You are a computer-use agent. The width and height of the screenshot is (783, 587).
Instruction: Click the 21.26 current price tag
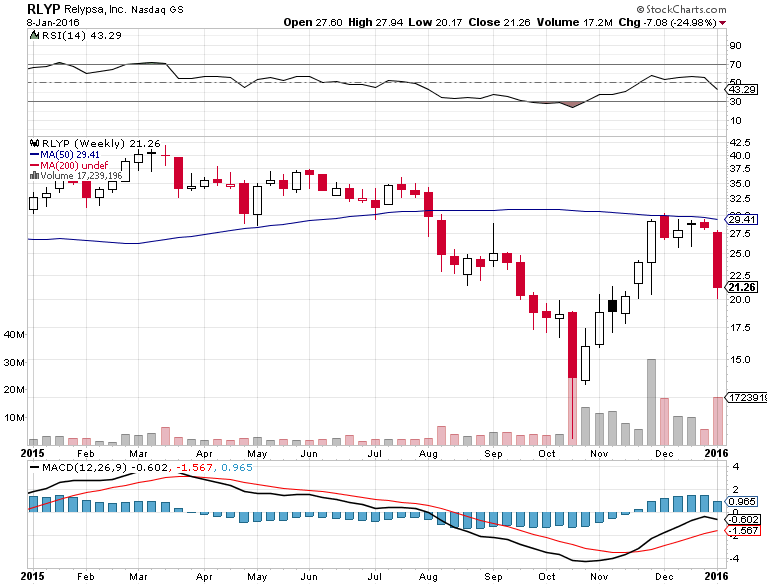[x=742, y=288]
